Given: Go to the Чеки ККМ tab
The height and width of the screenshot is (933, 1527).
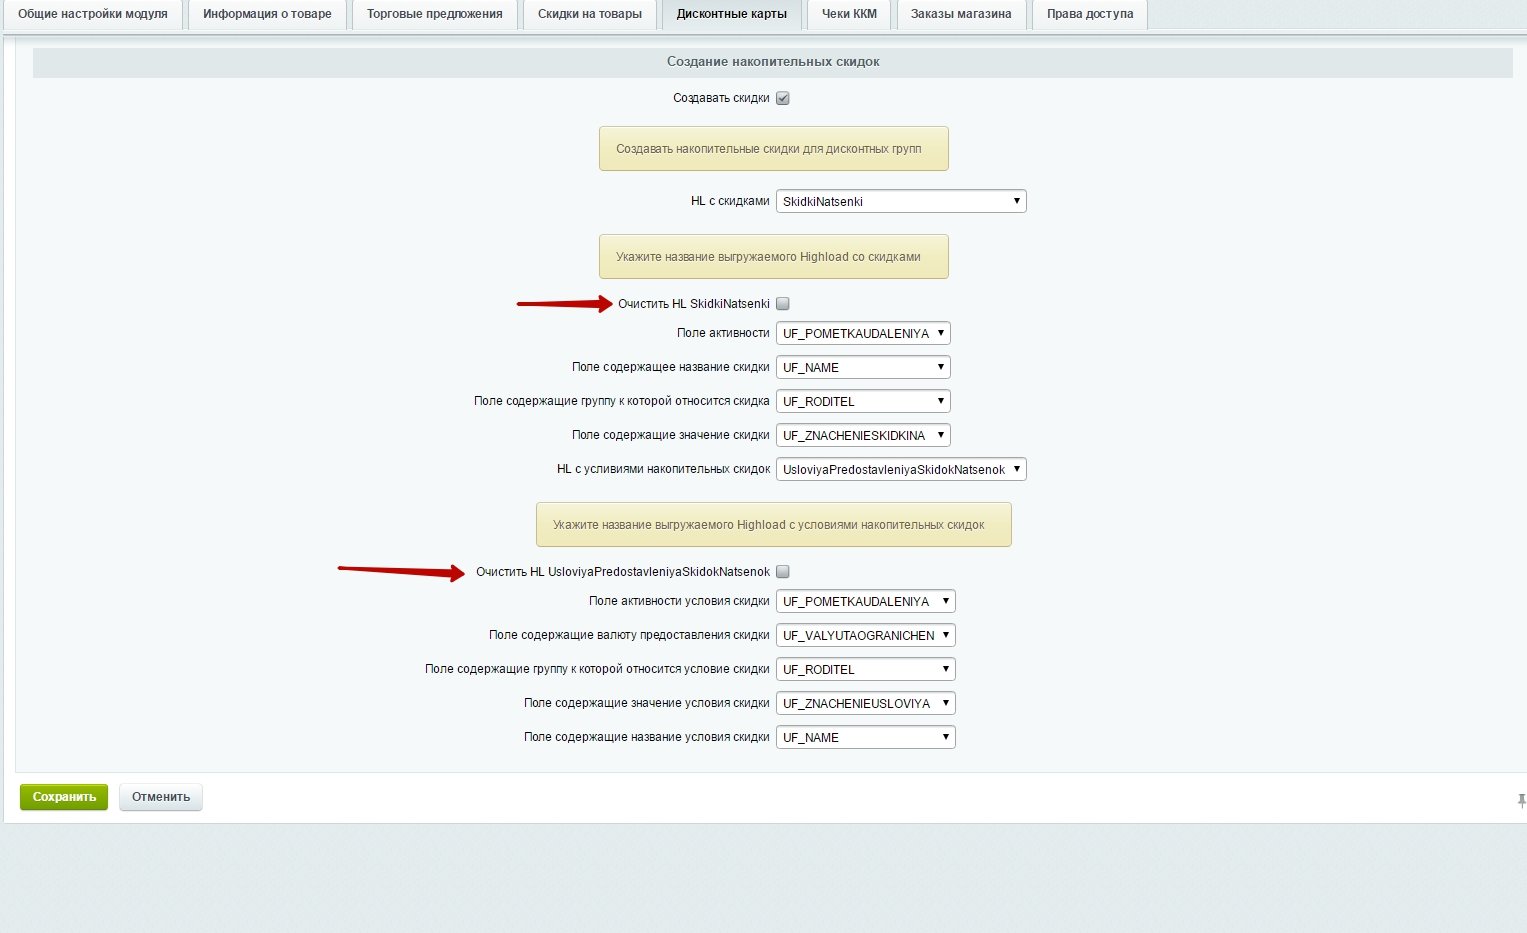Looking at the screenshot, I should pos(849,14).
